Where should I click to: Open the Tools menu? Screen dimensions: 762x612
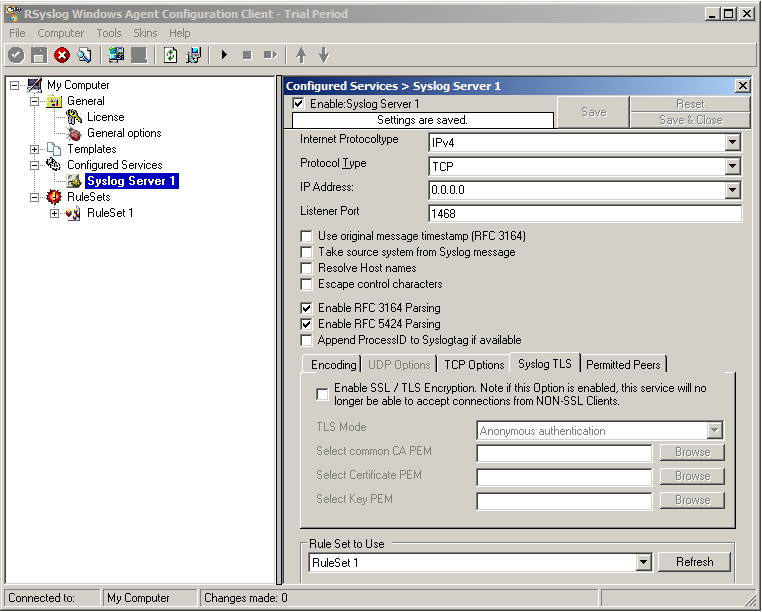pyautogui.click(x=109, y=33)
